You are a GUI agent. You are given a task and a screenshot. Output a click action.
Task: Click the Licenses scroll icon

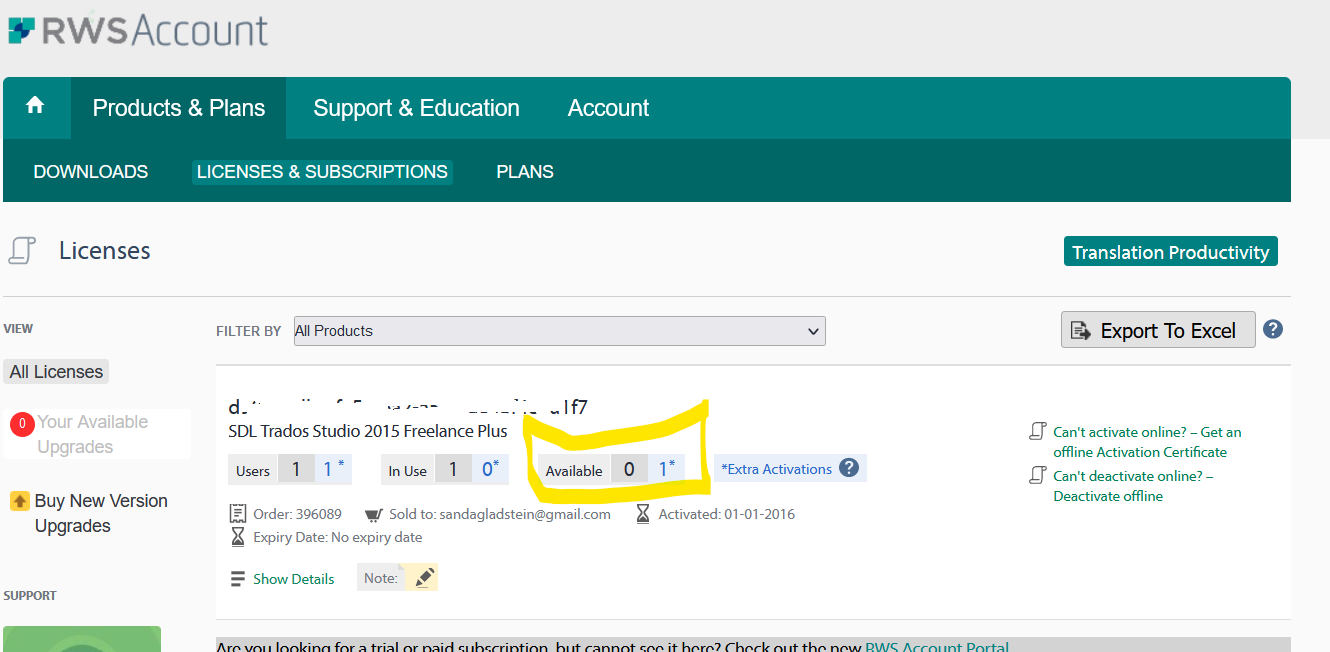click(x=23, y=251)
